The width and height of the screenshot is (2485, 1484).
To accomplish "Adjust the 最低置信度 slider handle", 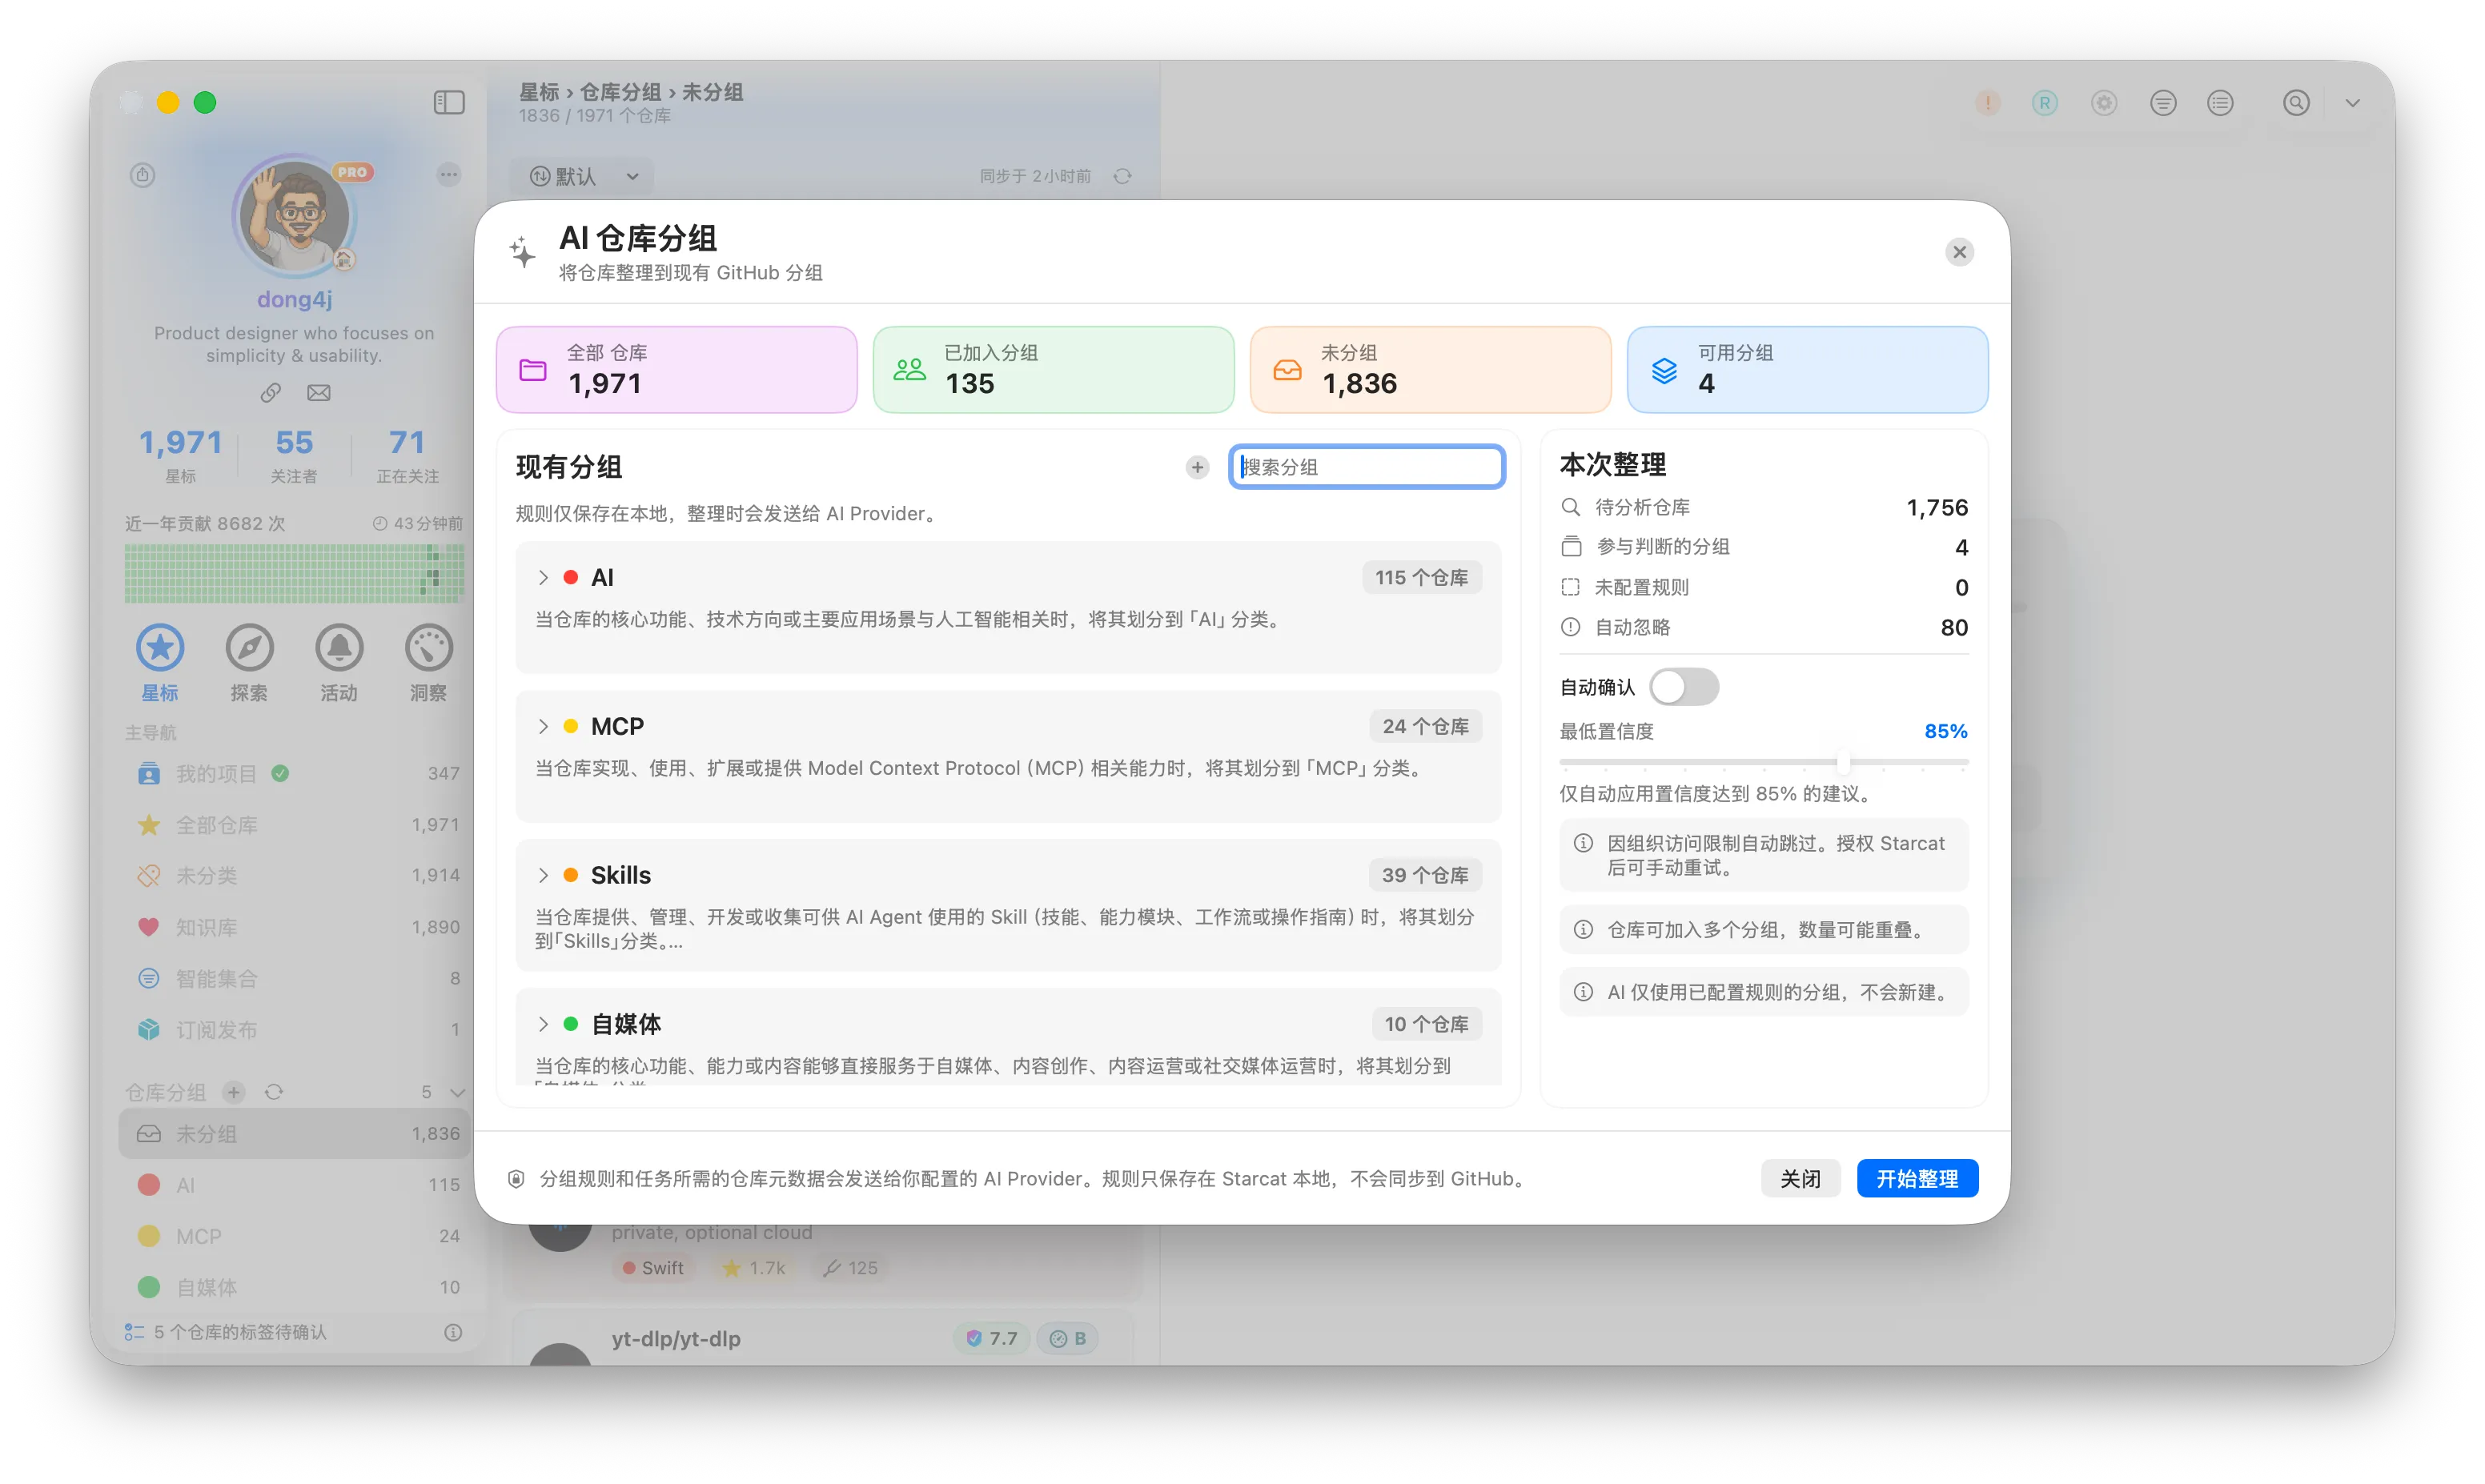I will point(1843,762).
